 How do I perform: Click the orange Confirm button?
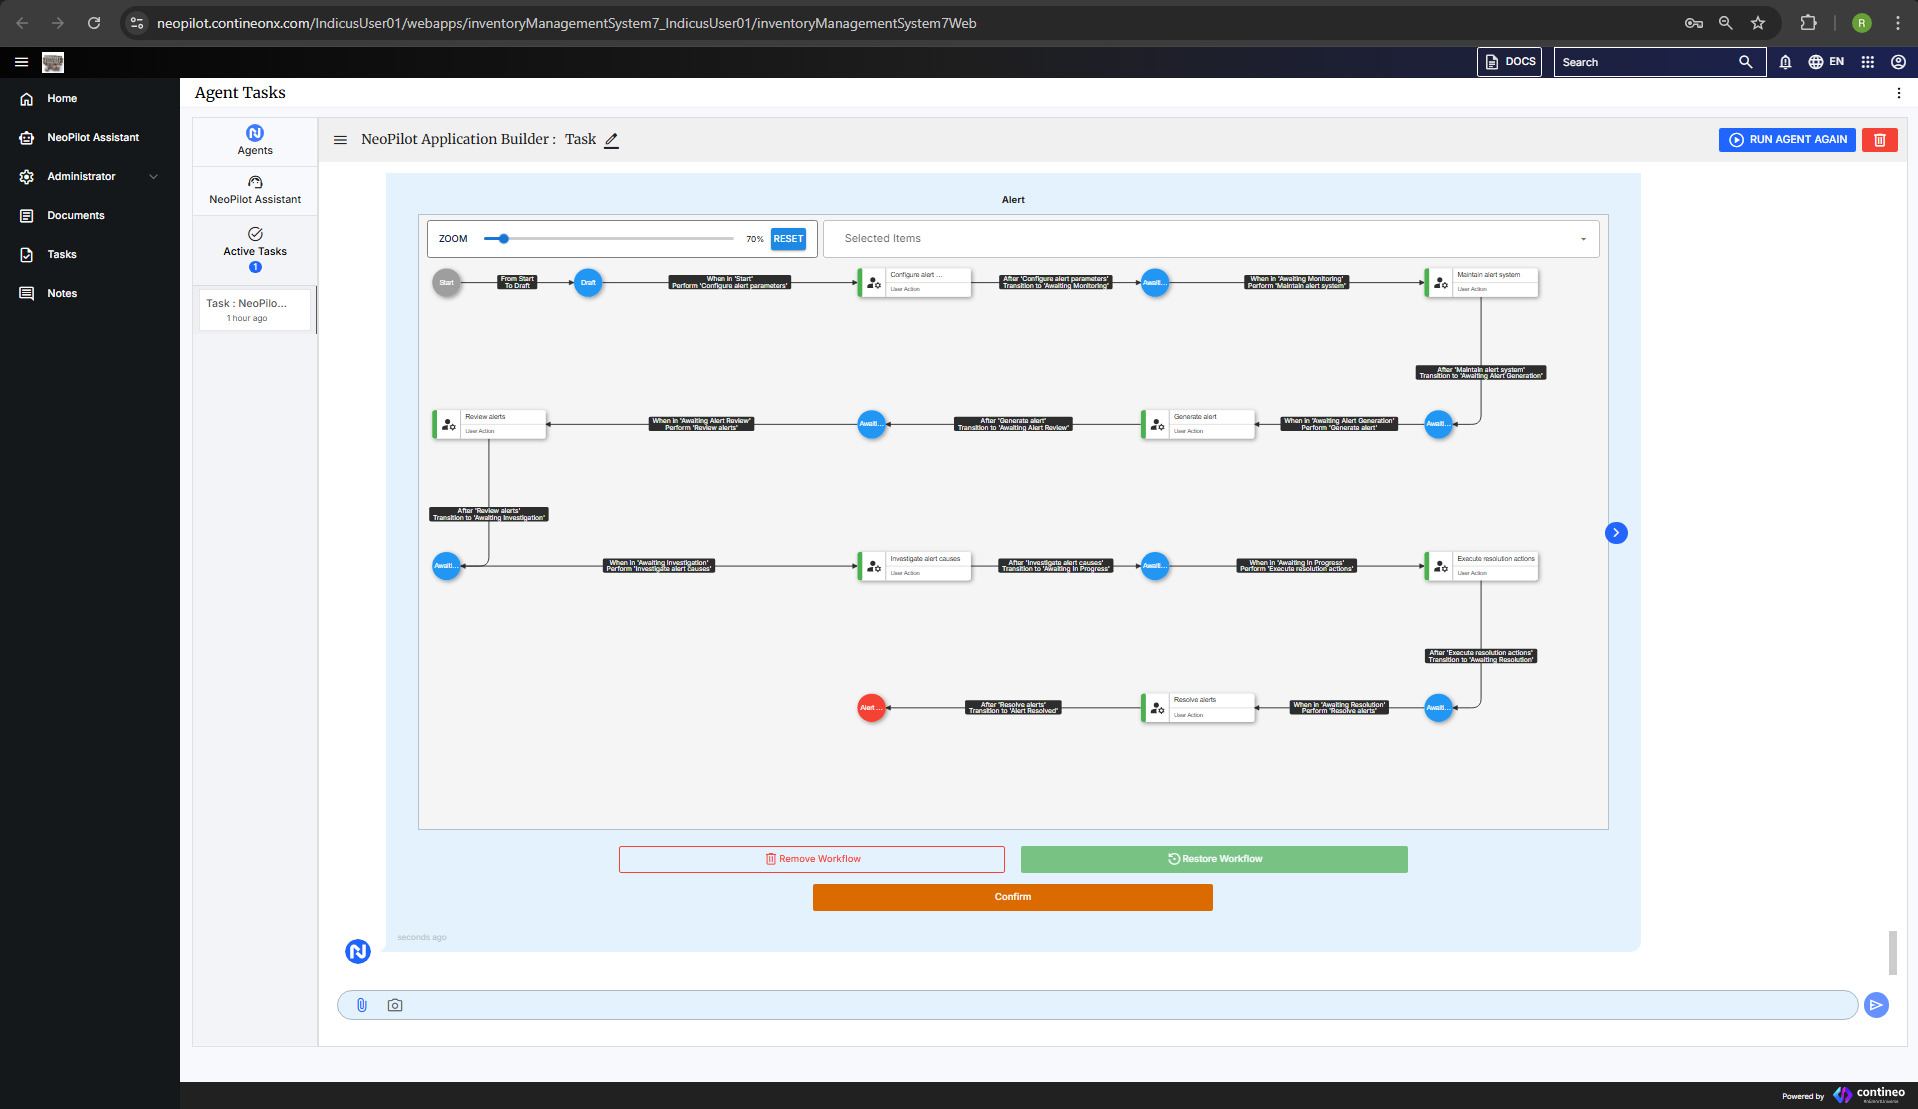(x=1013, y=898)
